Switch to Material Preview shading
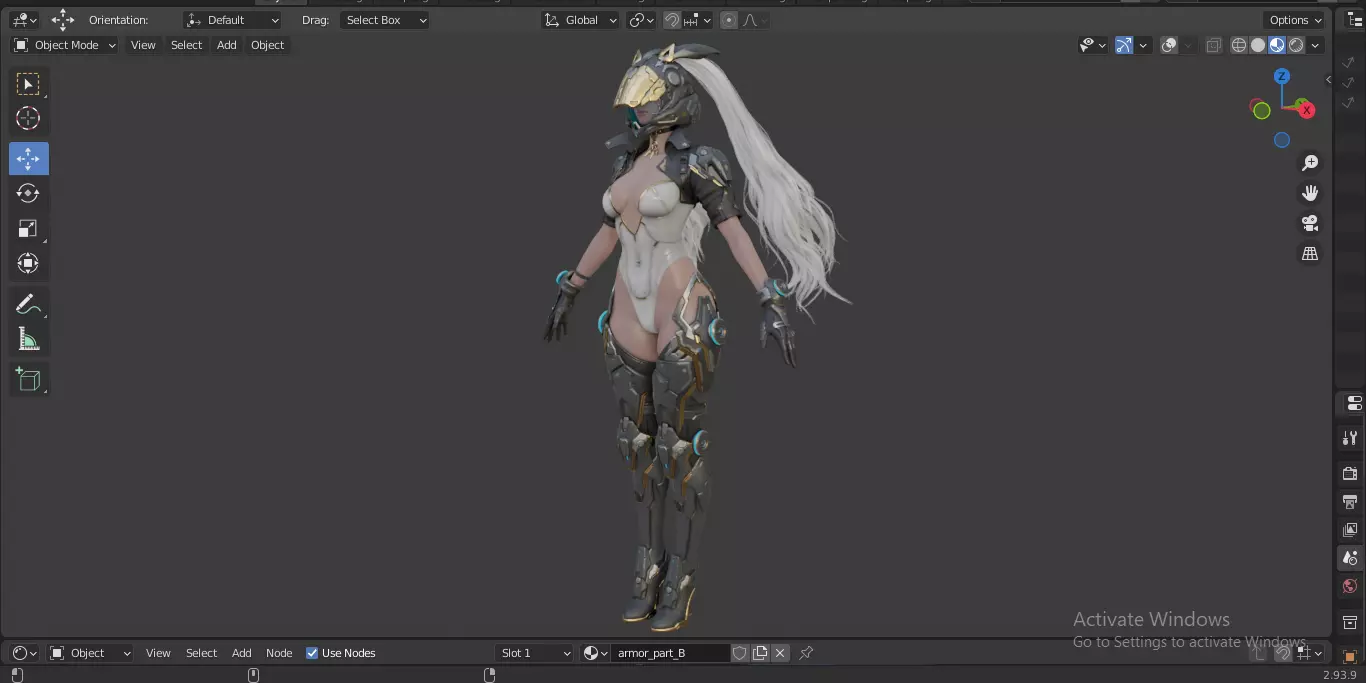This screenshot has height=683, width=1366. [1277, 45]
